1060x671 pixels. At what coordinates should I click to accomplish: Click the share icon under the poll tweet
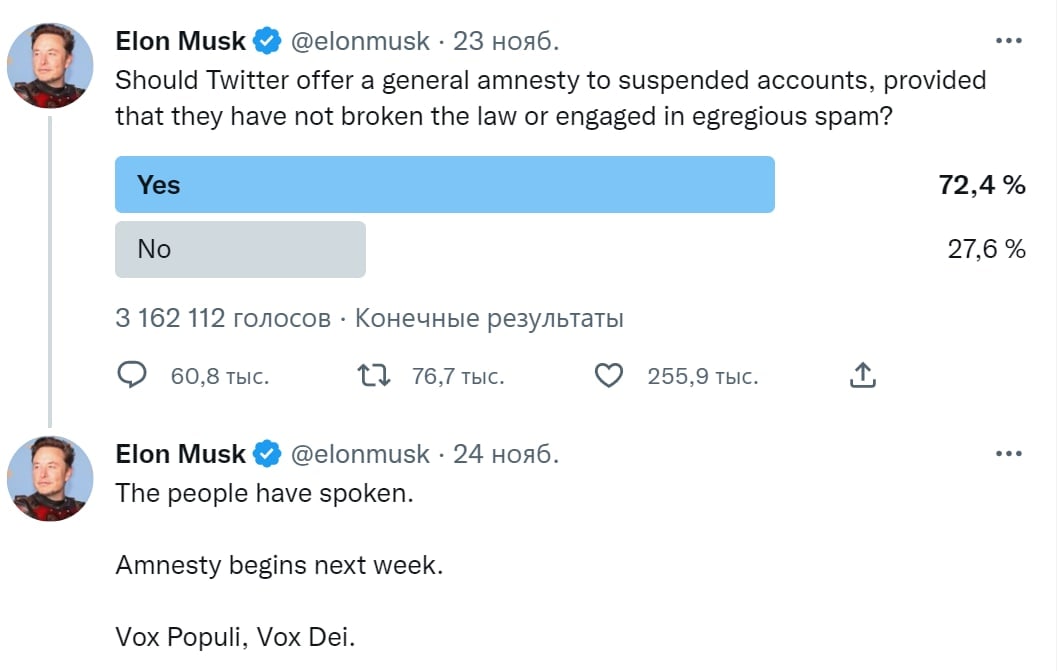(x=863, y=376)
